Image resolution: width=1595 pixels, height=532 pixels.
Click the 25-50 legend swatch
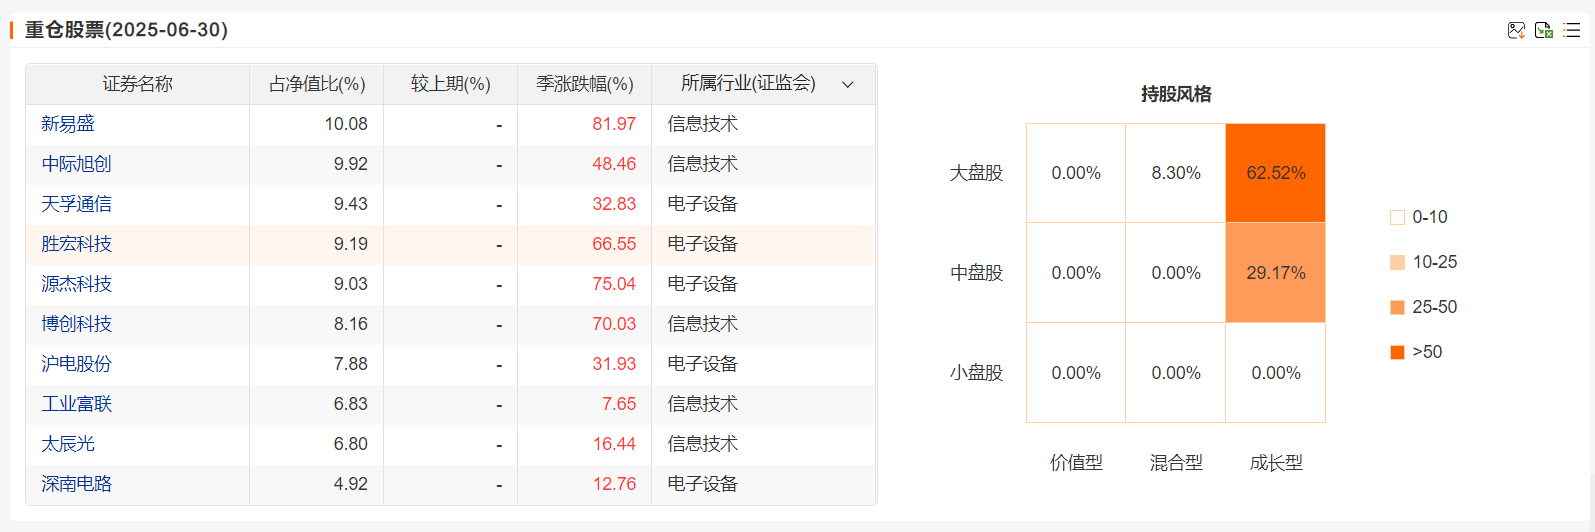coord(1398,307)
